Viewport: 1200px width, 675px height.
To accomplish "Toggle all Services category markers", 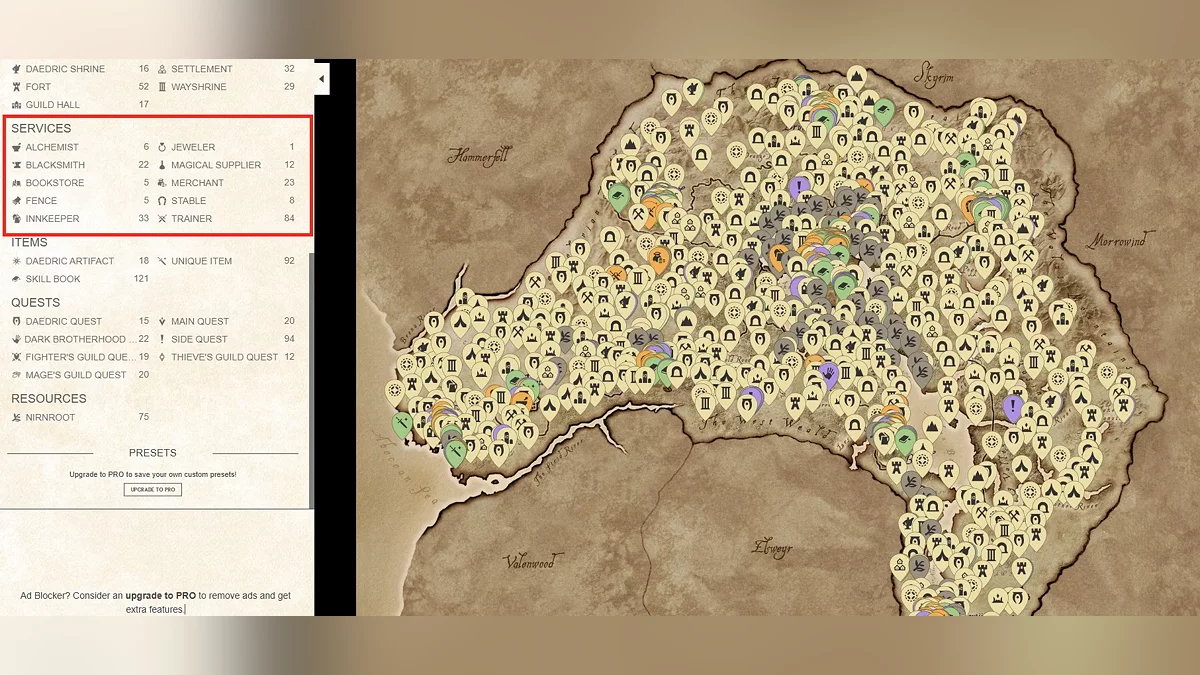I will tap(41, 129).
